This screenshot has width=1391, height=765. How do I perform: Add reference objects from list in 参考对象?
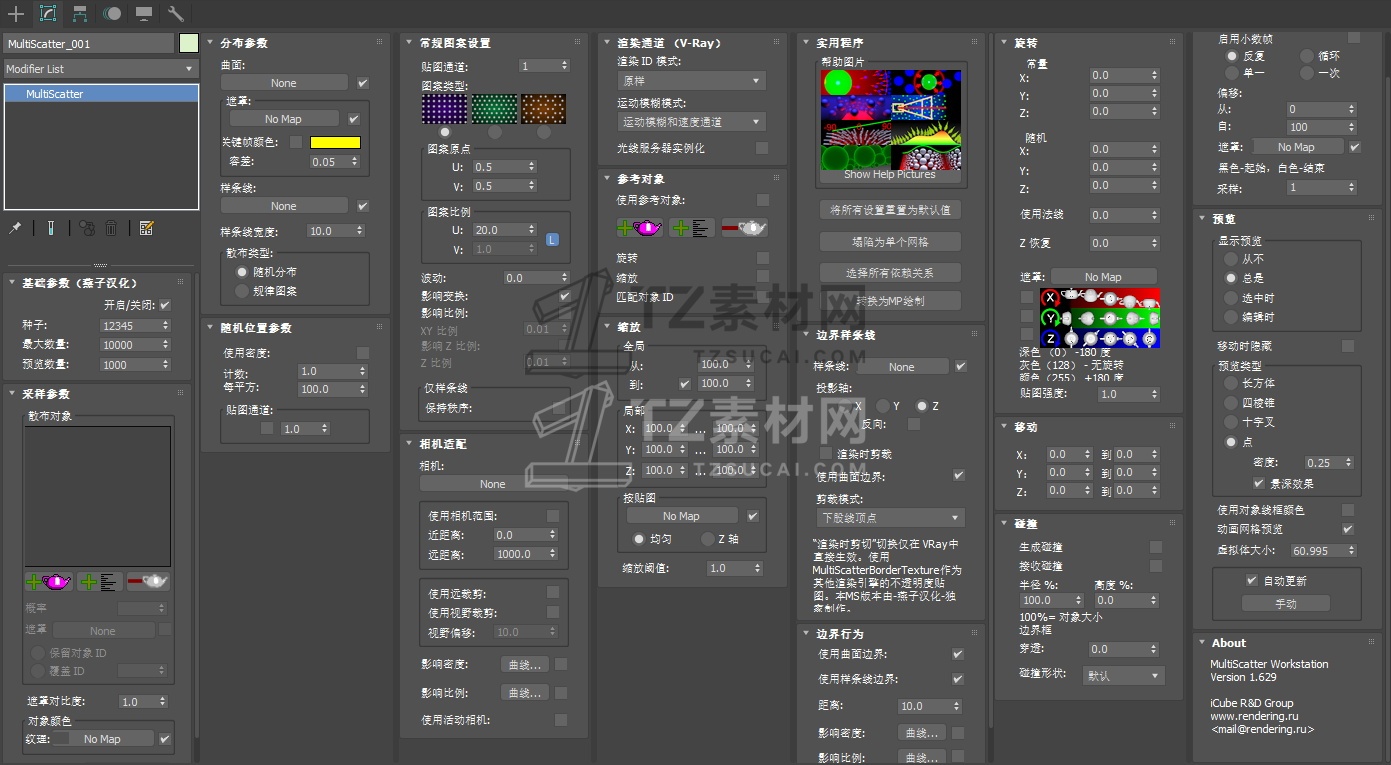tap(693, 227)
